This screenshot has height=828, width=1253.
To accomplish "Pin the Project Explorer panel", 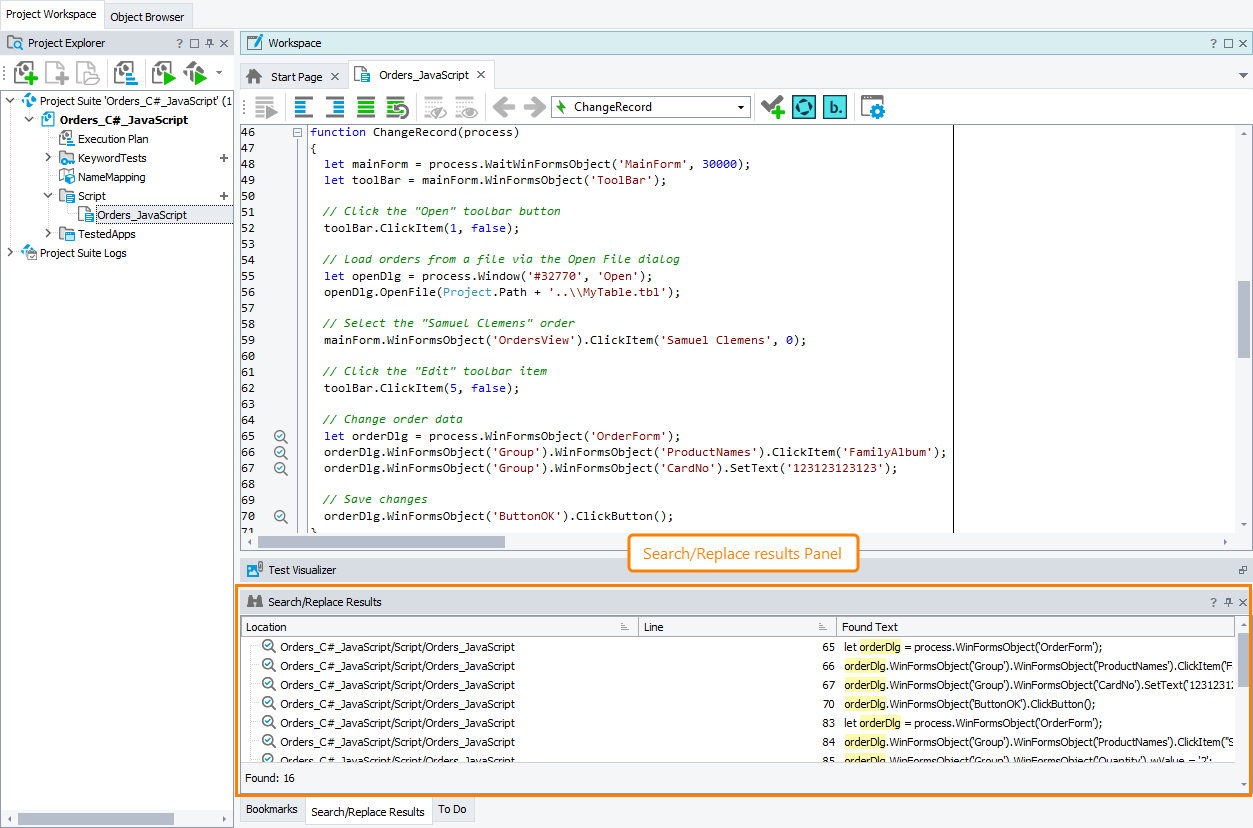I will pyautogui.click(x=210, y=44).
